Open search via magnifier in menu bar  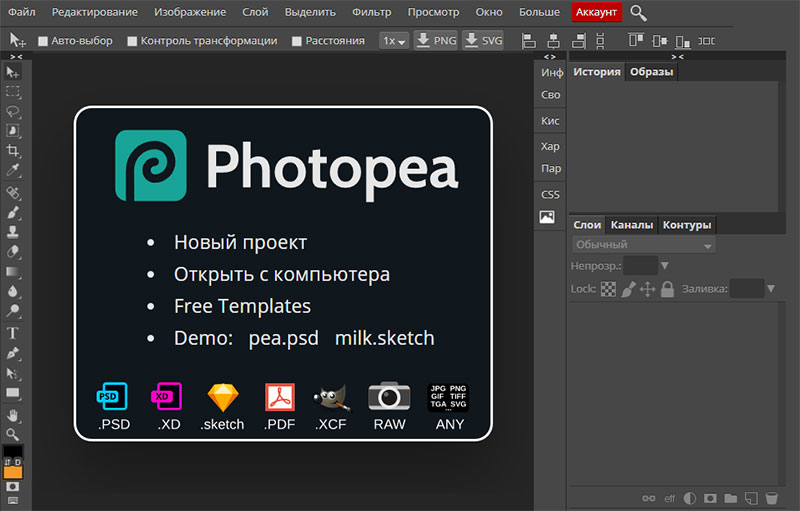pos(638,13)
